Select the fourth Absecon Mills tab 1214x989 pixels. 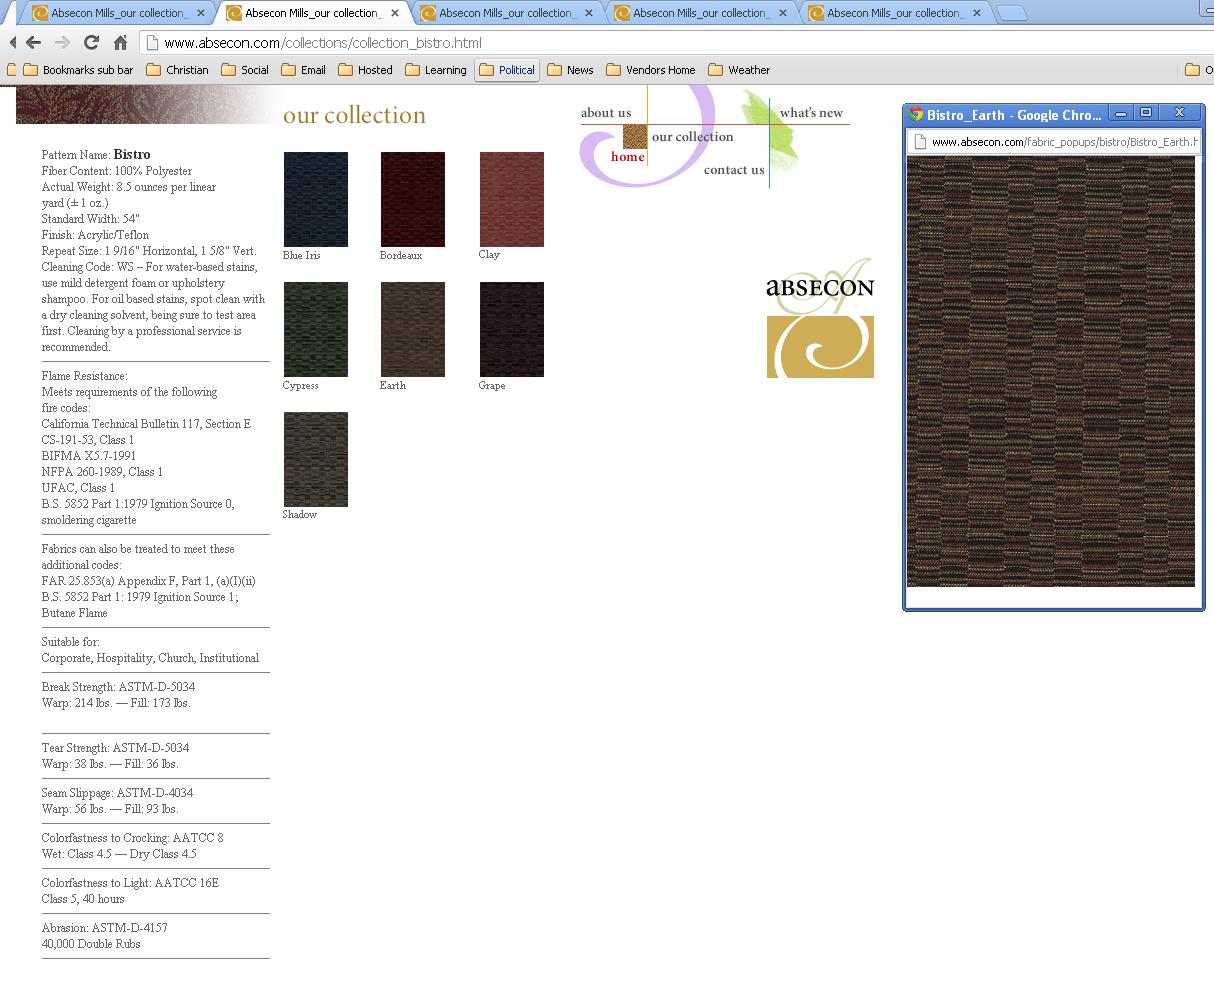tap(699, 13)
